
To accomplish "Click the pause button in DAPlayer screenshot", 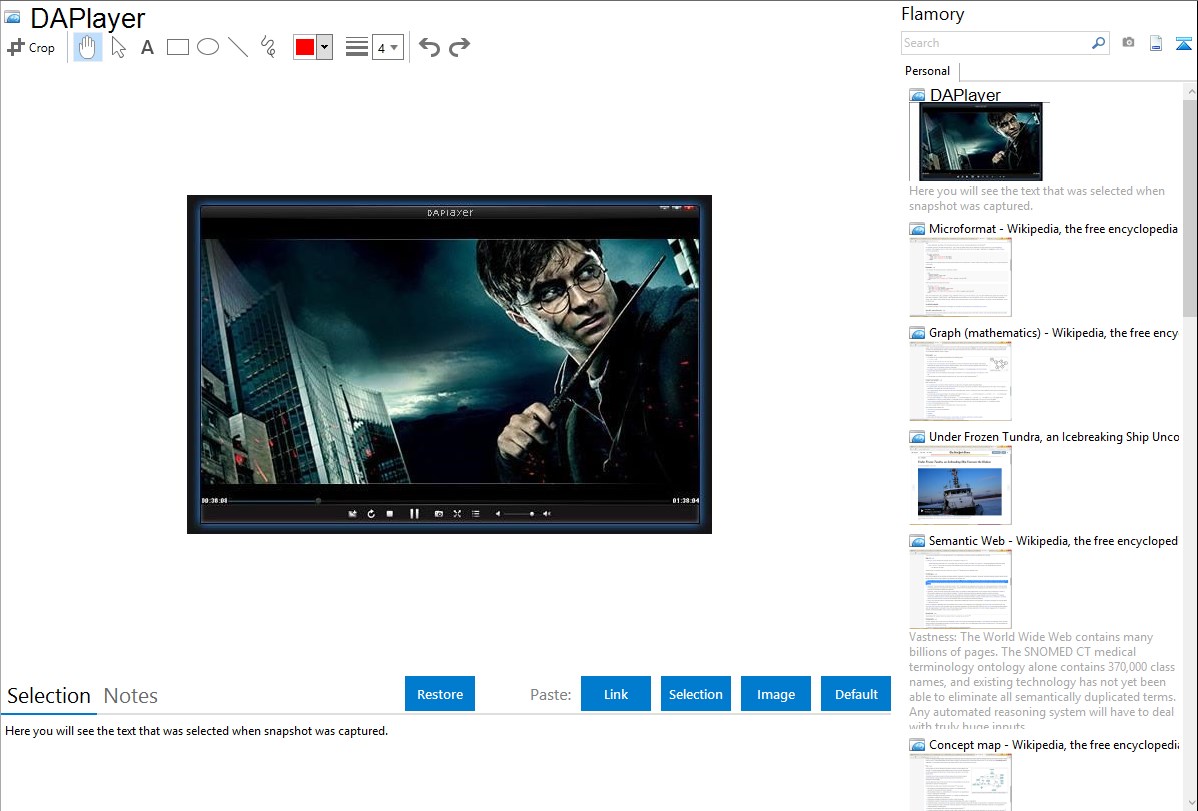I will (414, 514).
